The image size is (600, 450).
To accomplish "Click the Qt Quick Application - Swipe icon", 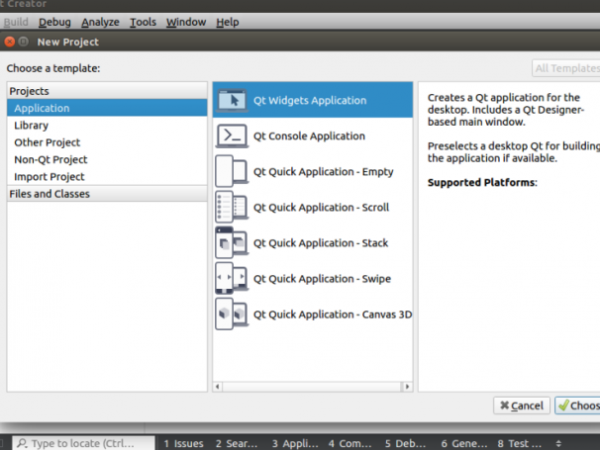I will pyautogui.click(x=231, y=278).
